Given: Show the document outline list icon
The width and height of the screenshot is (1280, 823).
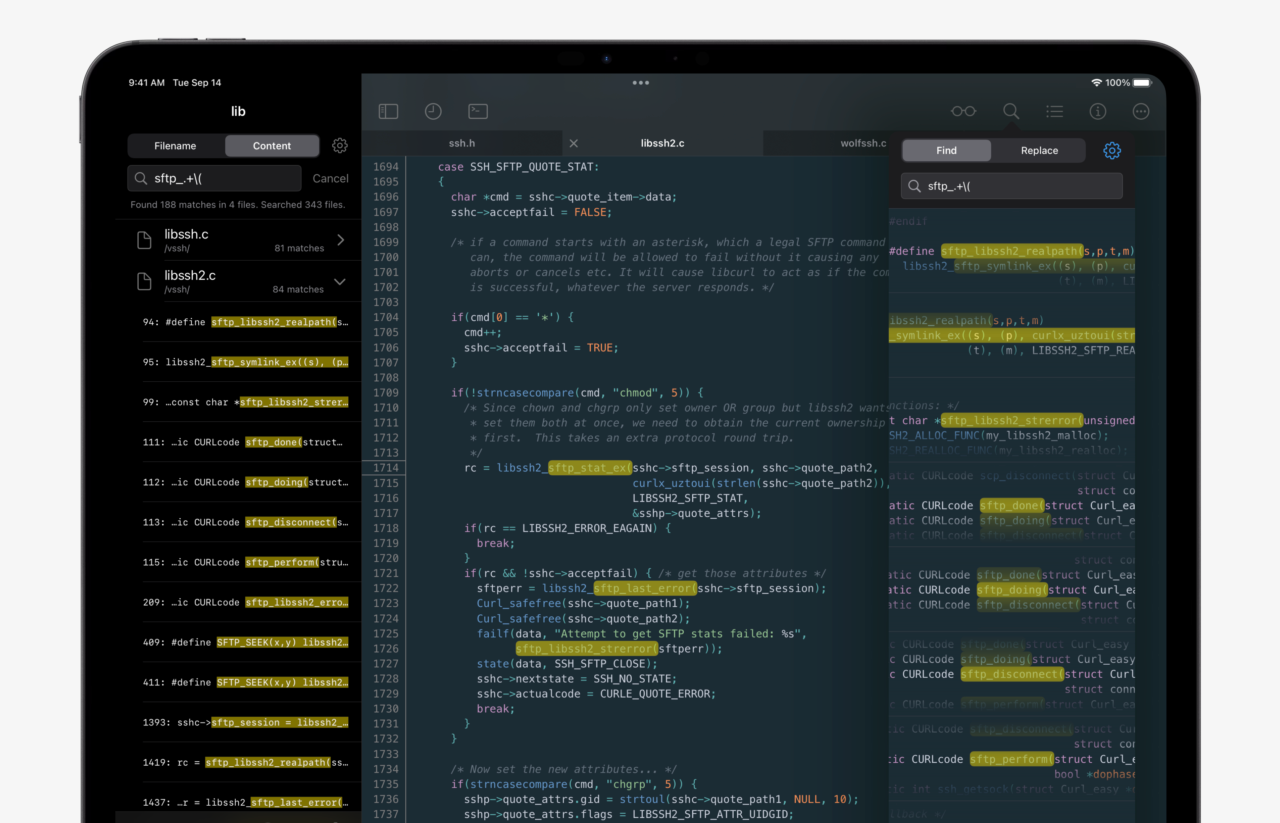Looking at the screenshot, I should pyautogui.click(x=1054, y=111).
